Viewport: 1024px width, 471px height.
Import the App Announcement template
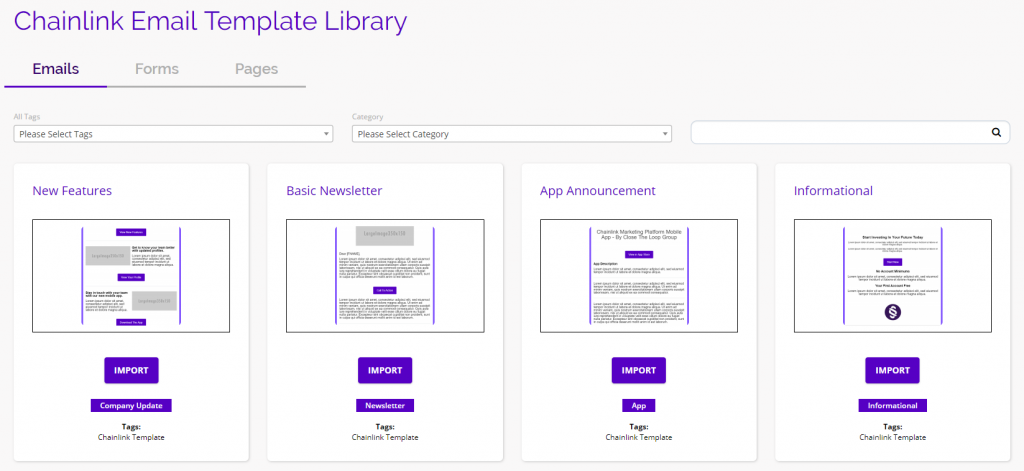point(639,370)
